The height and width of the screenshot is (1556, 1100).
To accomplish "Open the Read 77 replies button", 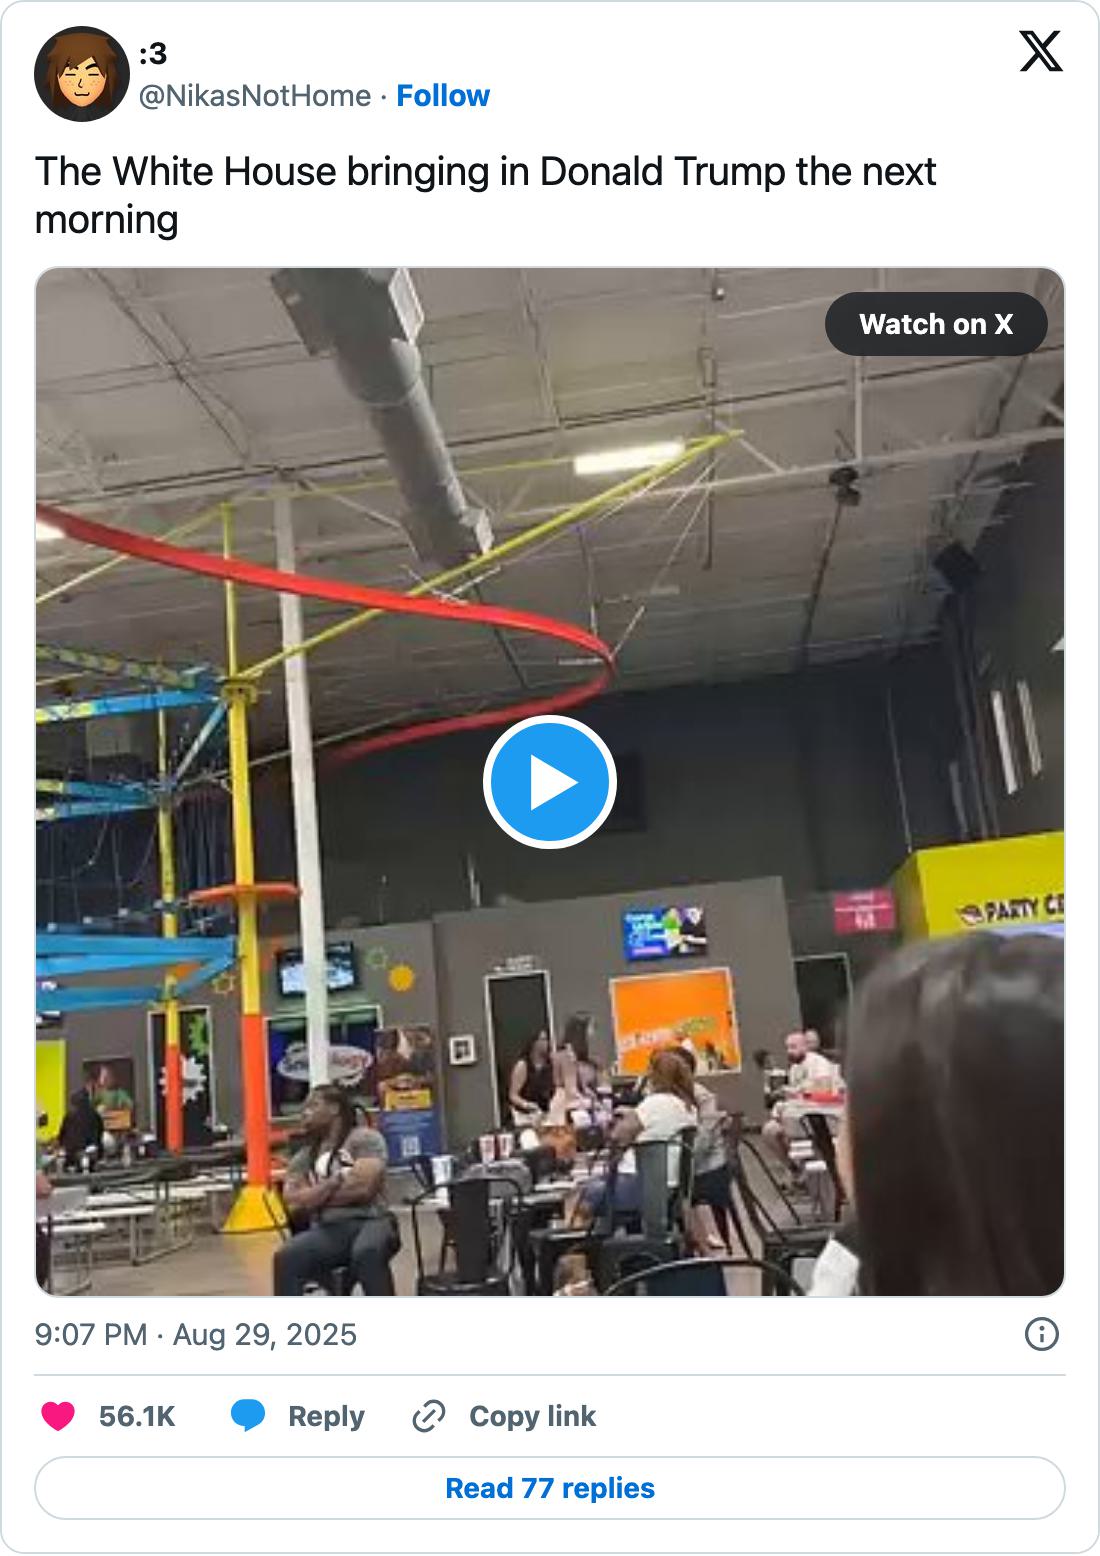I will (550, 1488).
